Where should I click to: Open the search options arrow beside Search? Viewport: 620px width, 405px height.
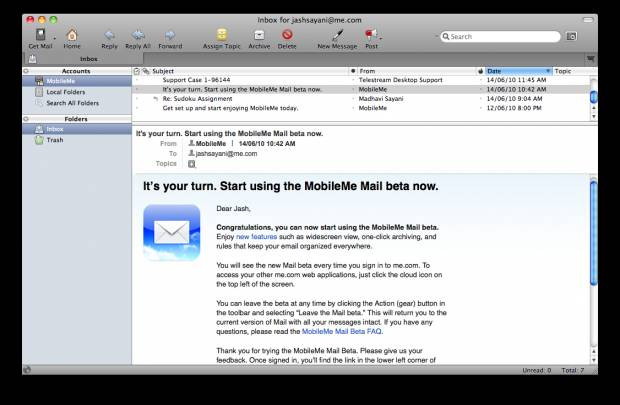(x=437, y=36)
